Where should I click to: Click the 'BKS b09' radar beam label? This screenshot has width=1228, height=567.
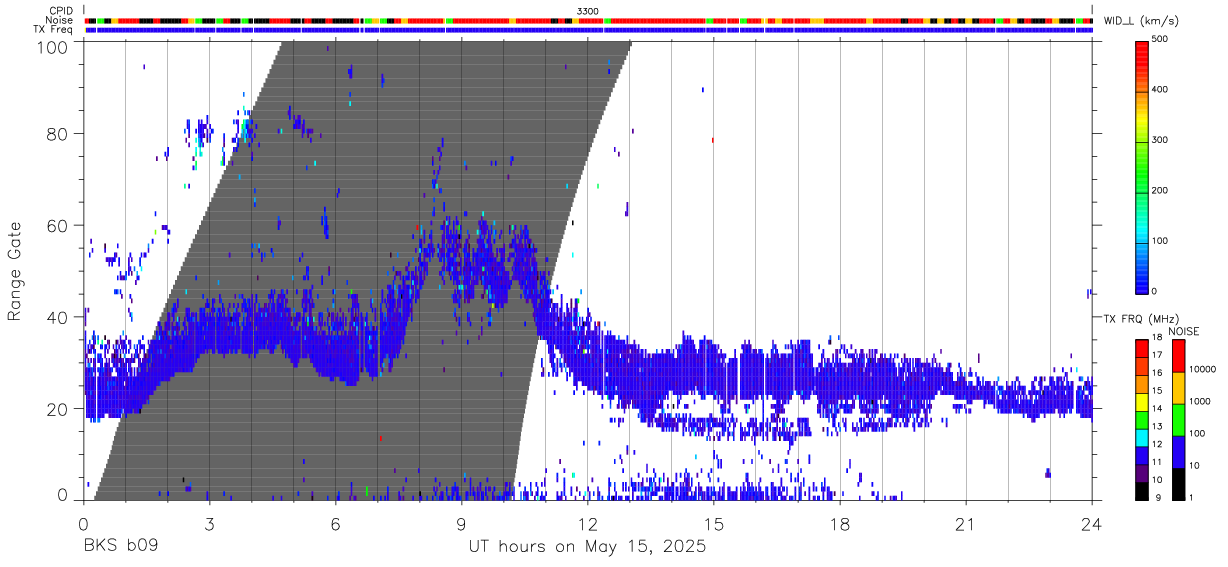[120, 547]
